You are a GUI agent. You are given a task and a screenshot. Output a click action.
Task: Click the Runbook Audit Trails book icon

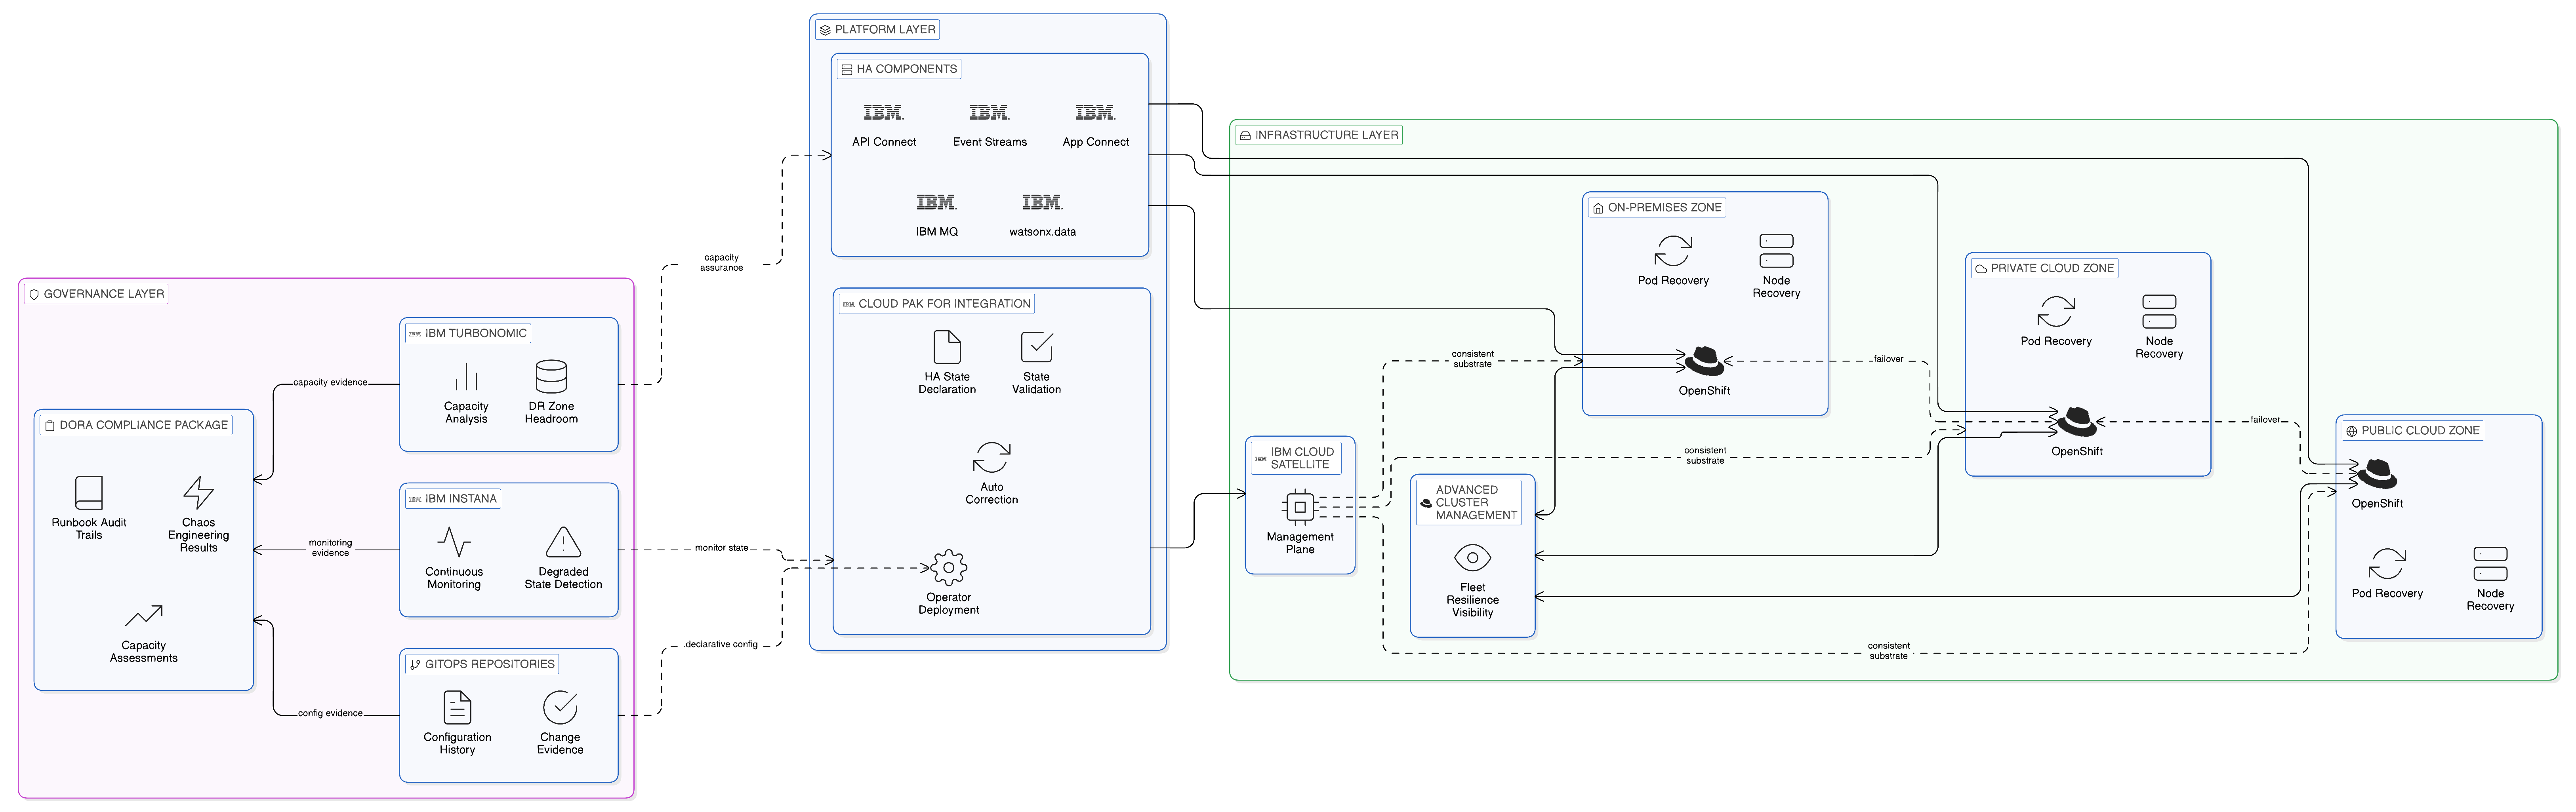89,492
